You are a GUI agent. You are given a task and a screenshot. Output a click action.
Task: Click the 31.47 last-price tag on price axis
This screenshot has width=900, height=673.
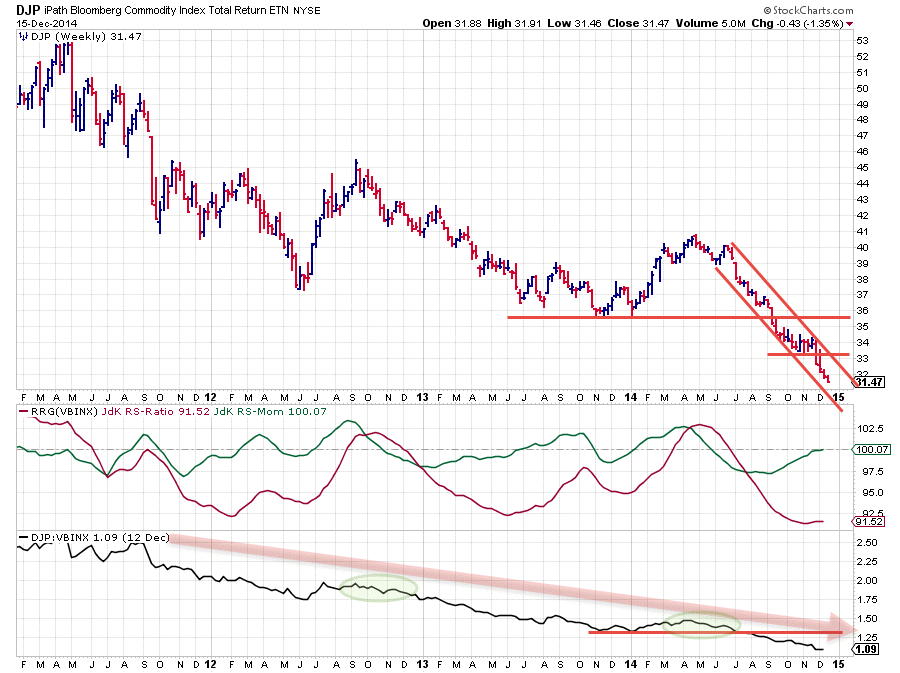click(x=870, y=382)
